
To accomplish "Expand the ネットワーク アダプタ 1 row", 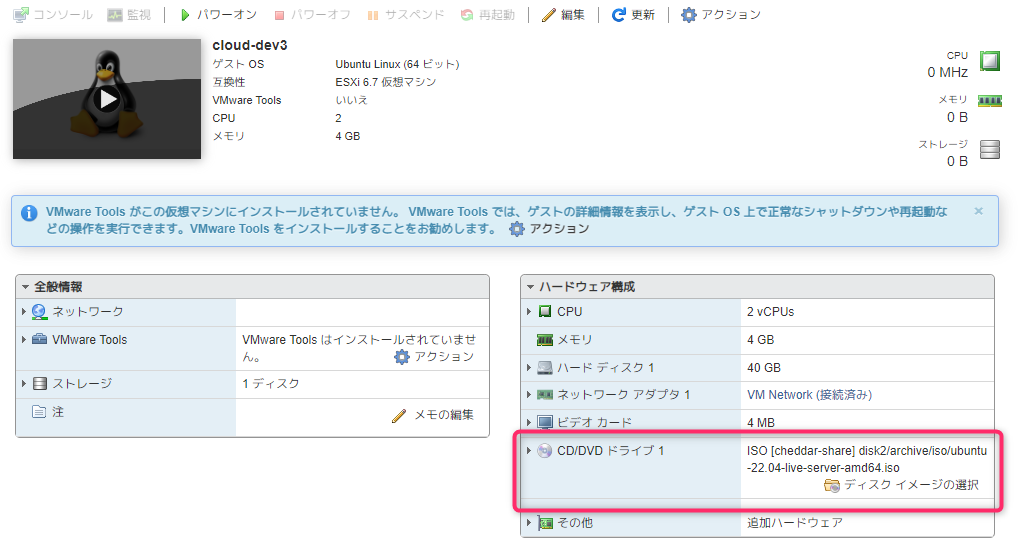I will [529, 395].
